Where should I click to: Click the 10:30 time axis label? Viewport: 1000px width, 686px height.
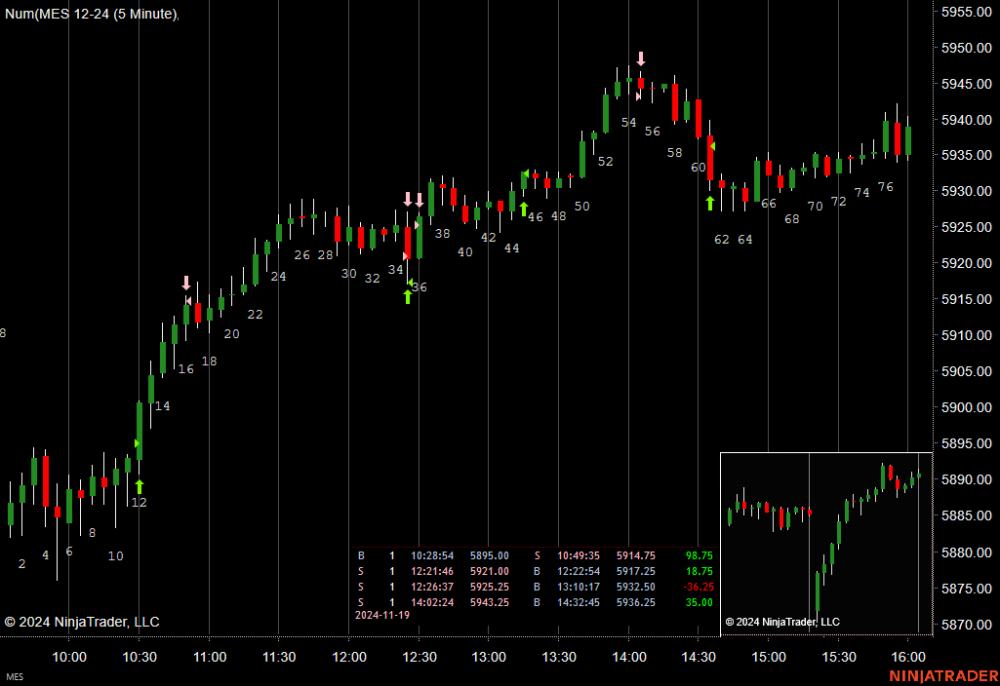tap(139, 657)
